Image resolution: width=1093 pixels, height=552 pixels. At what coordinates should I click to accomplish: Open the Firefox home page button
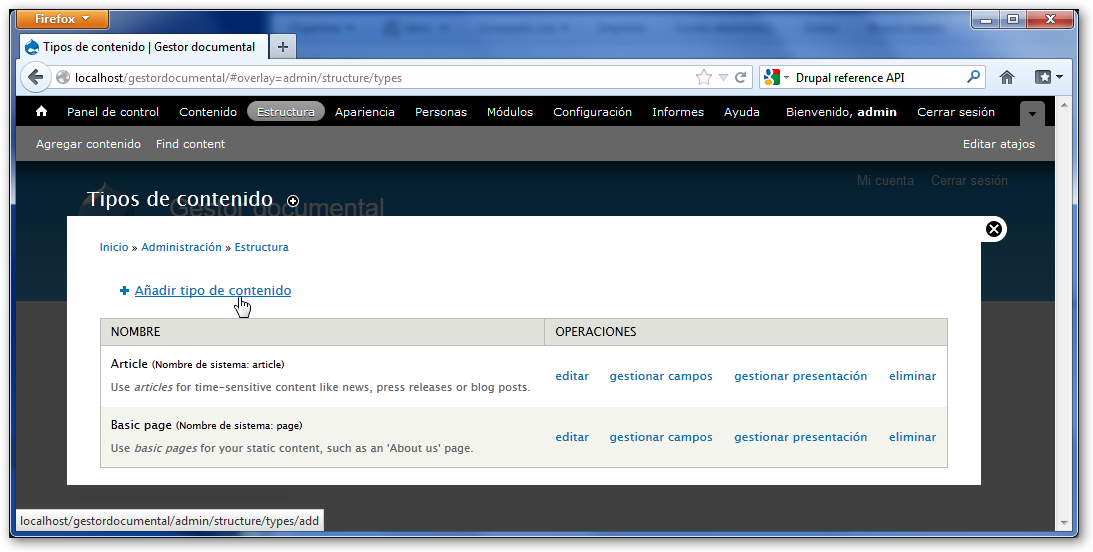(x=1007, y=77)
